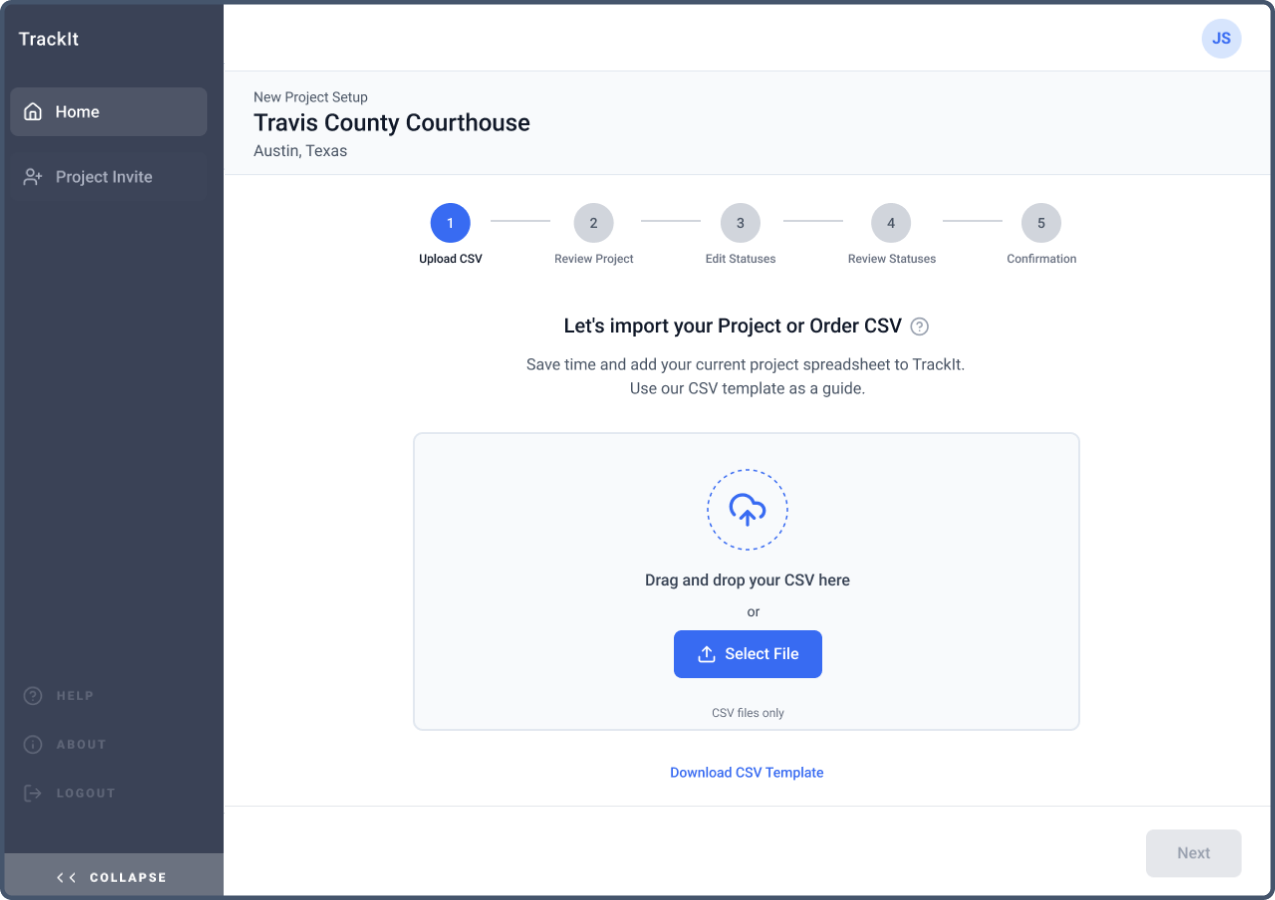Open the JS user avatar menu
1275x900 pixels.
(1221, 39)
